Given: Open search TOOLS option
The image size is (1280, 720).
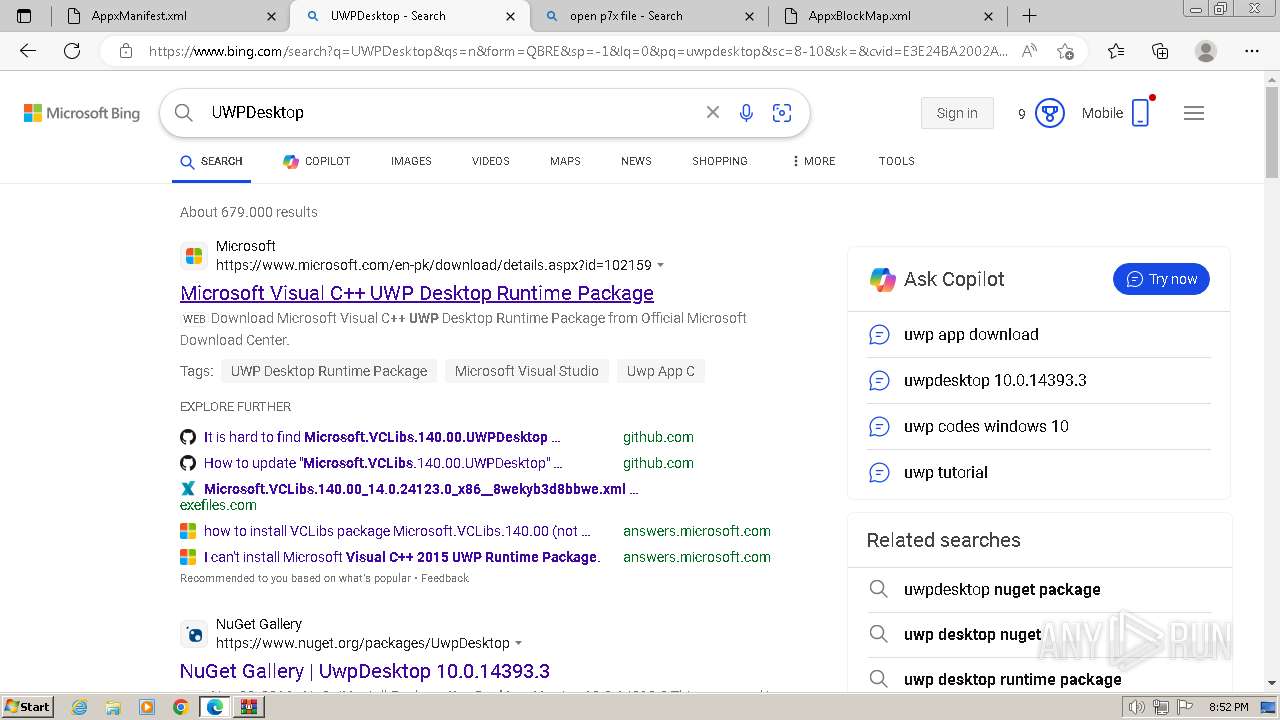Looking at the screenshot, I should (897, 161).
